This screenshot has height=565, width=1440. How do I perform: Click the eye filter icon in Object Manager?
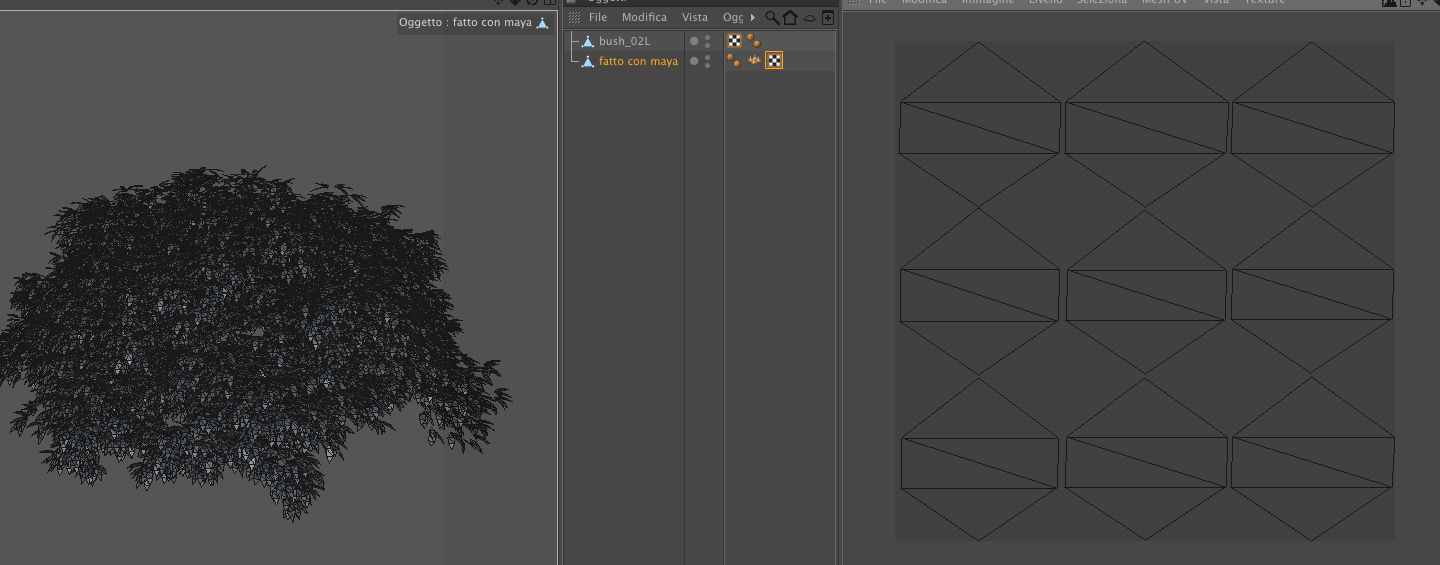point(809,17)
